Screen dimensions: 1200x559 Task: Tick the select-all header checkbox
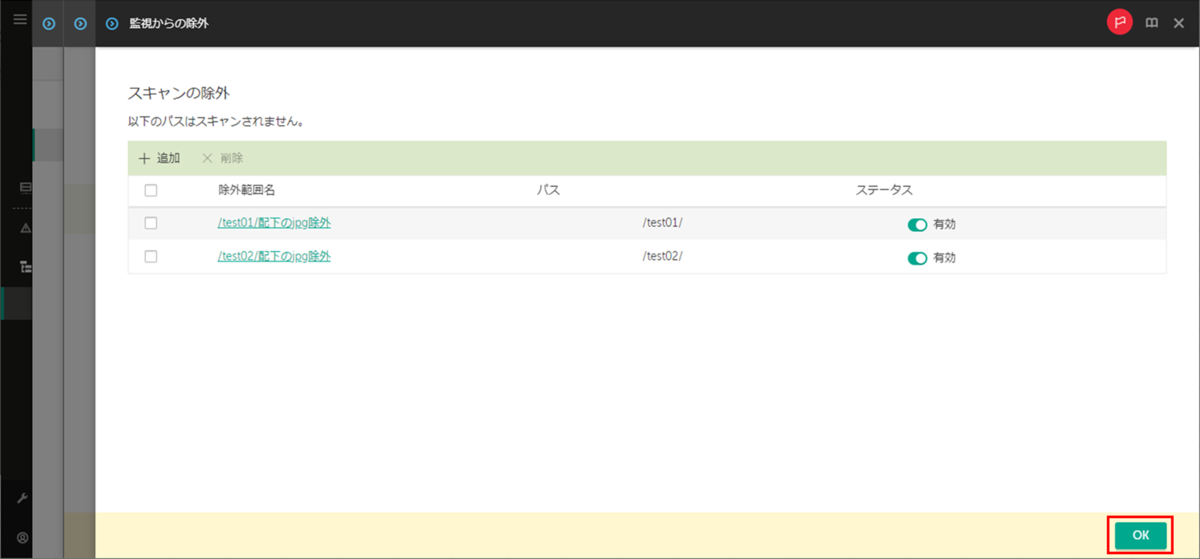151,190
